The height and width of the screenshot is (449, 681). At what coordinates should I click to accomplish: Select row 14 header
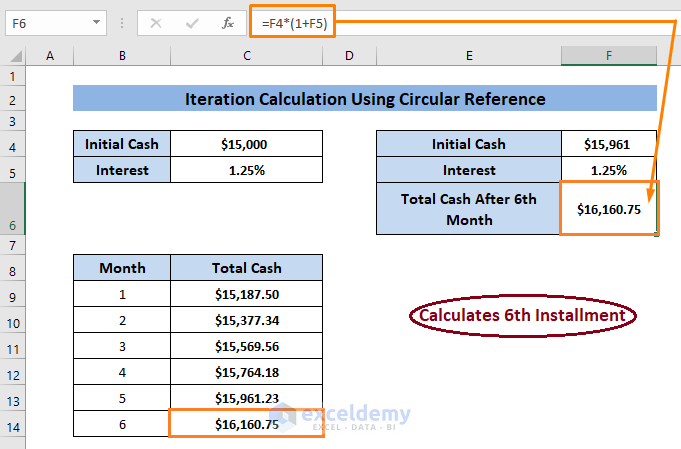pyautogui.click(x=15, y=424)
